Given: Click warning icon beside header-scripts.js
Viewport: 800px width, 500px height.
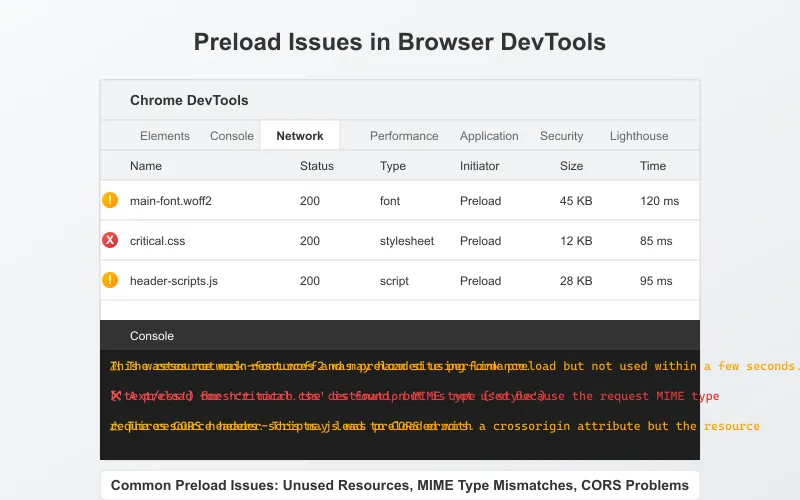Looking at the screenshot, I should 110,280.
